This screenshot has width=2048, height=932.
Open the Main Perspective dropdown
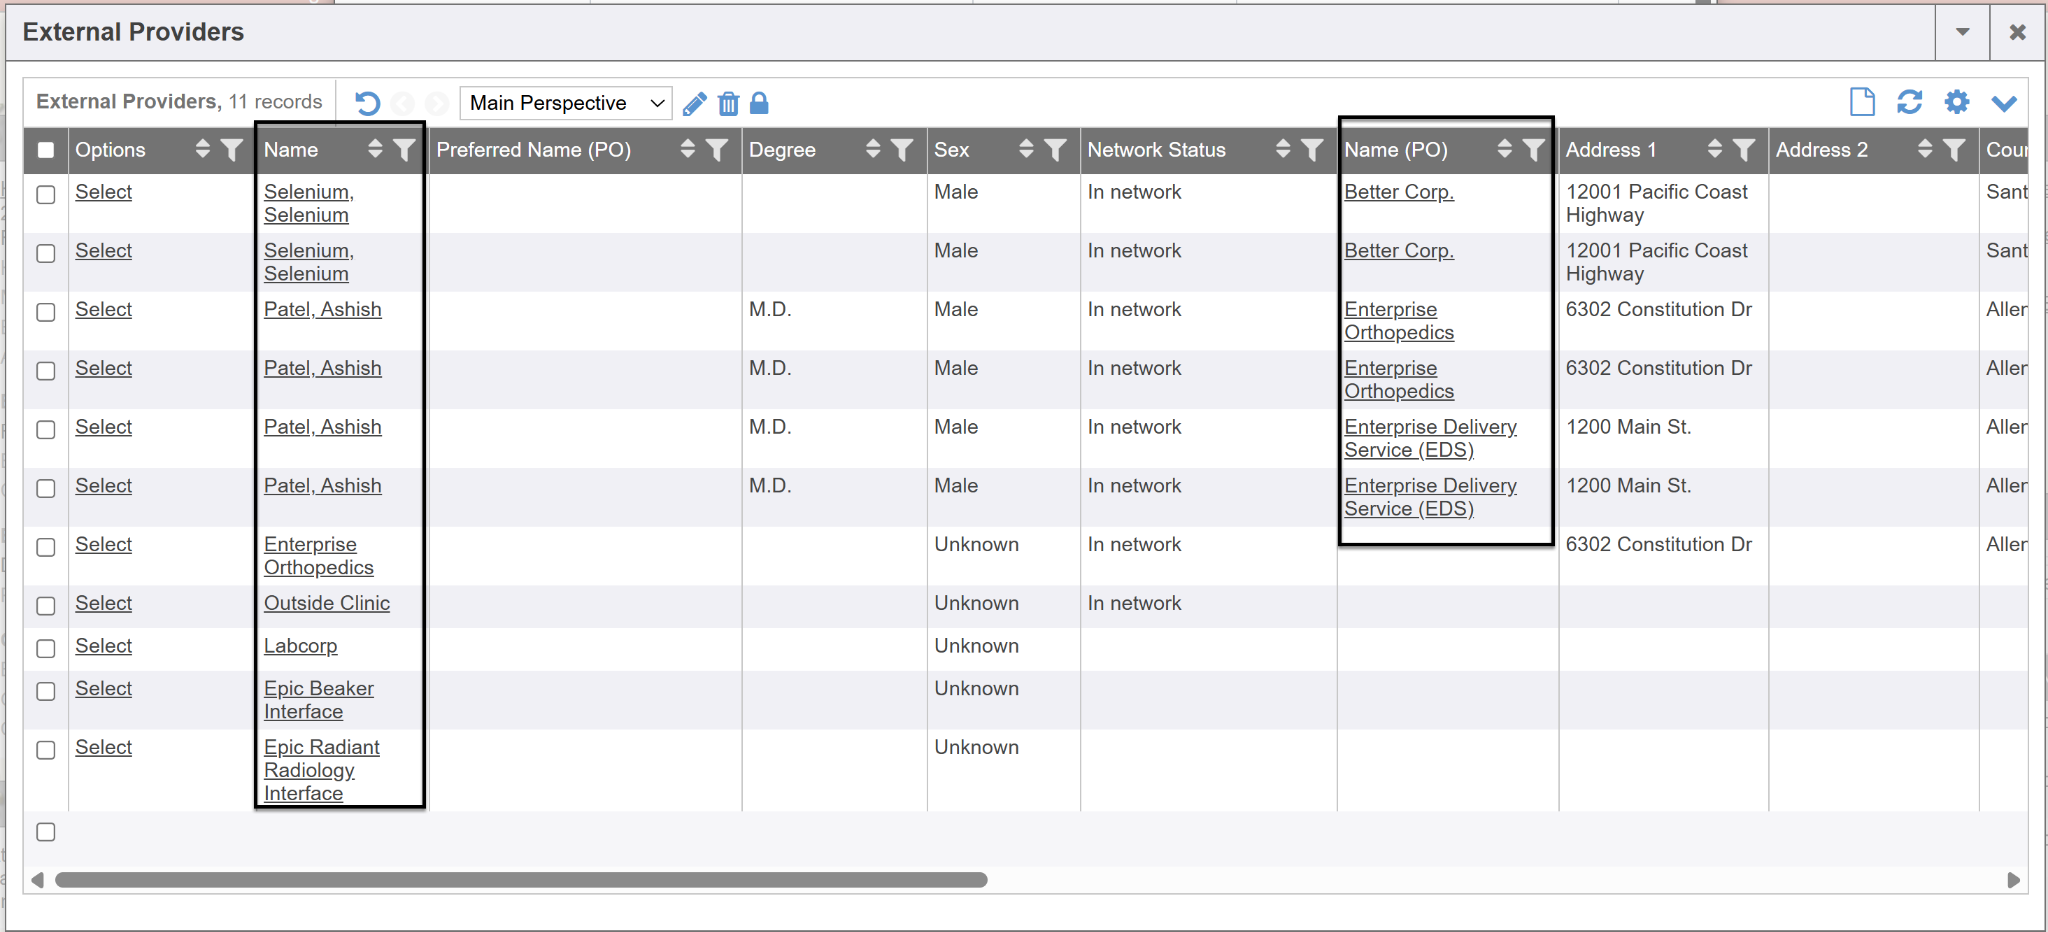[x=565, y=103]
